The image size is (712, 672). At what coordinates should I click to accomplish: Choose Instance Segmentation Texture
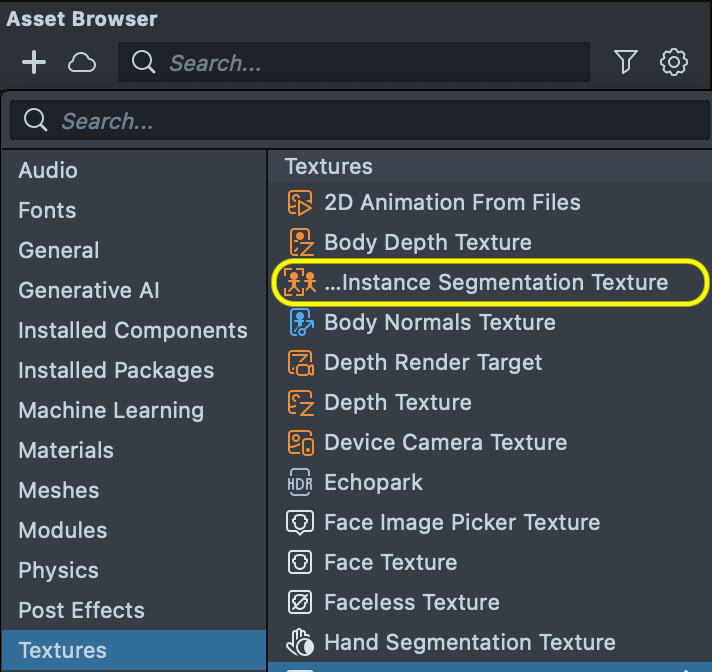pyautogui.click(x=496, y=283)
